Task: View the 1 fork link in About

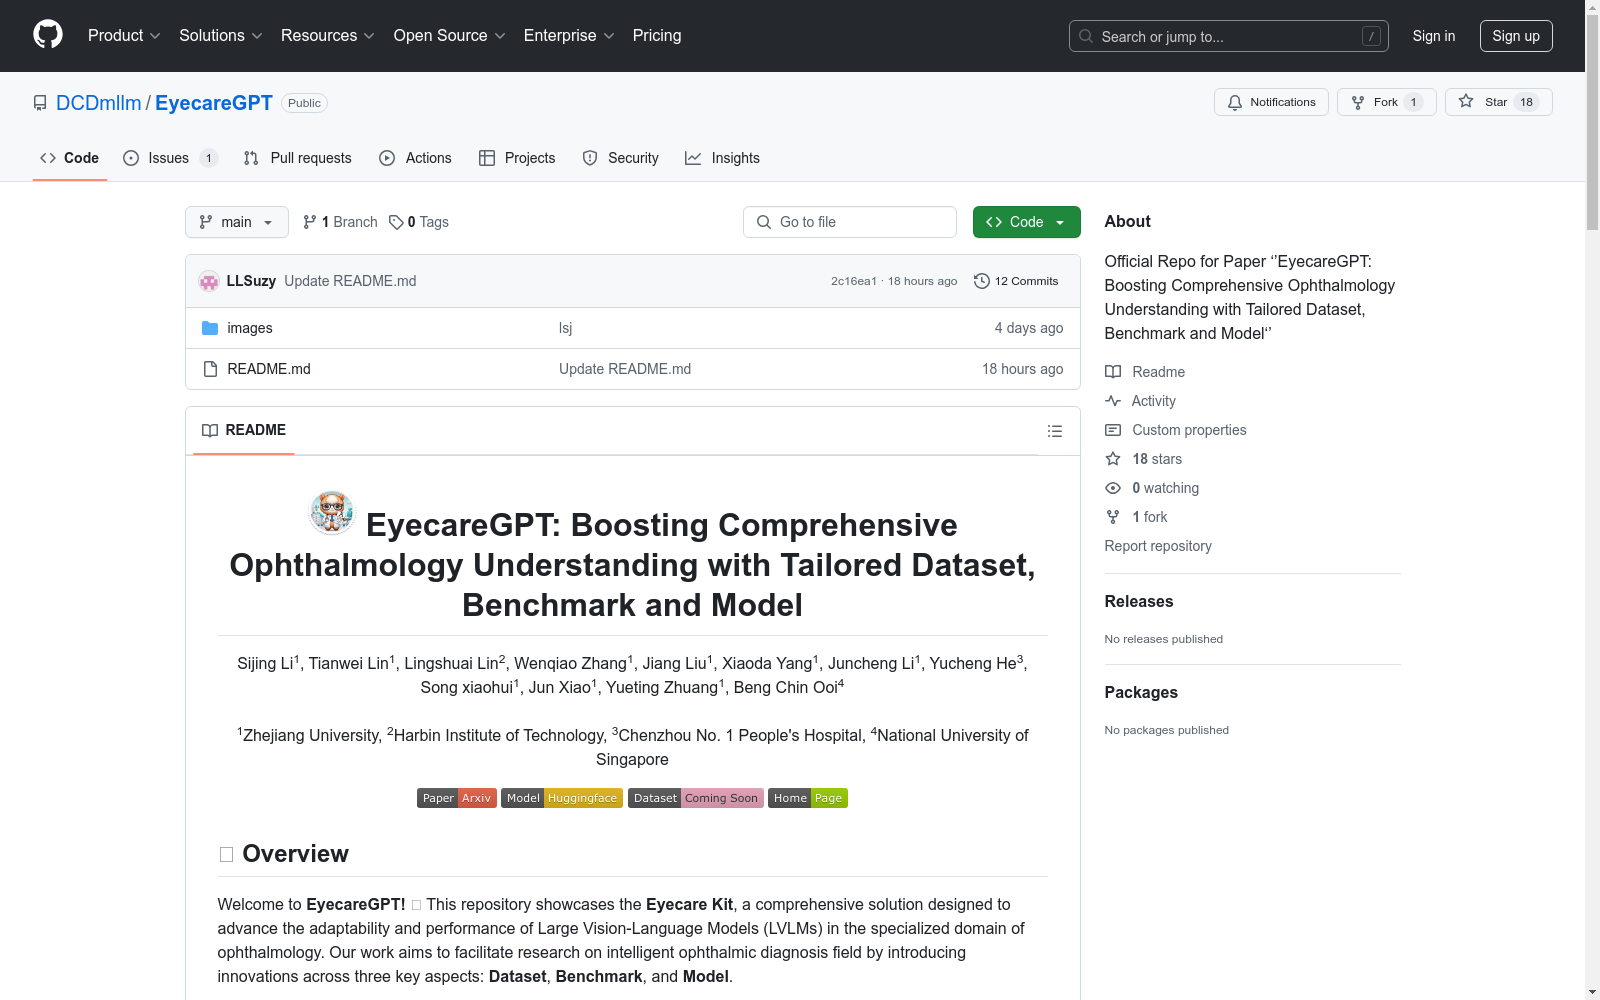Action: pos(1136,517)
